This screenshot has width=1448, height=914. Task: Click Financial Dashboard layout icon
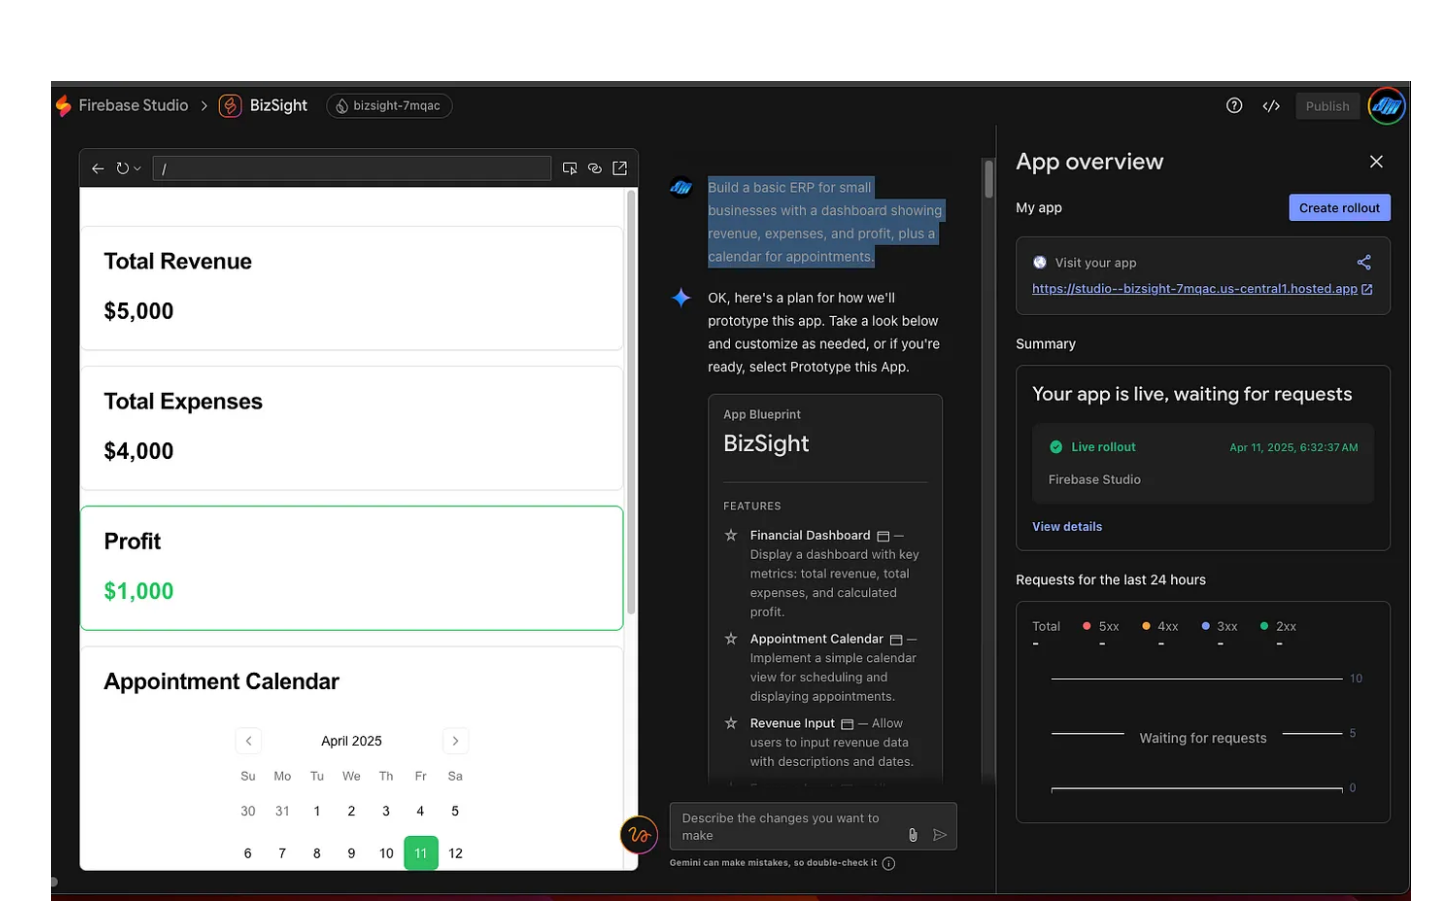883,537
